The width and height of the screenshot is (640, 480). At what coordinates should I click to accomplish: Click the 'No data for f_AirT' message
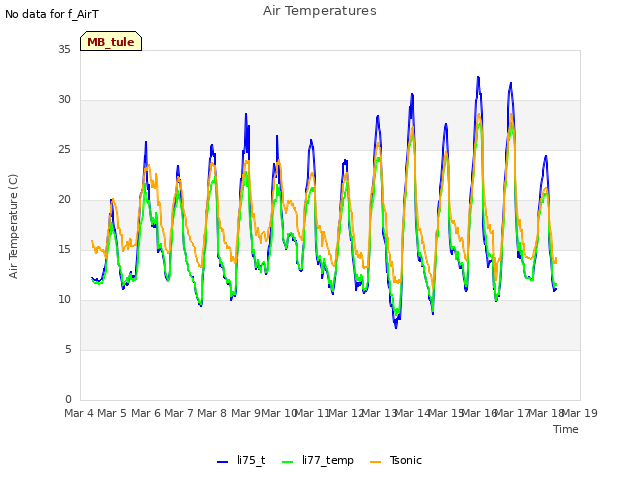coord(52,14)
